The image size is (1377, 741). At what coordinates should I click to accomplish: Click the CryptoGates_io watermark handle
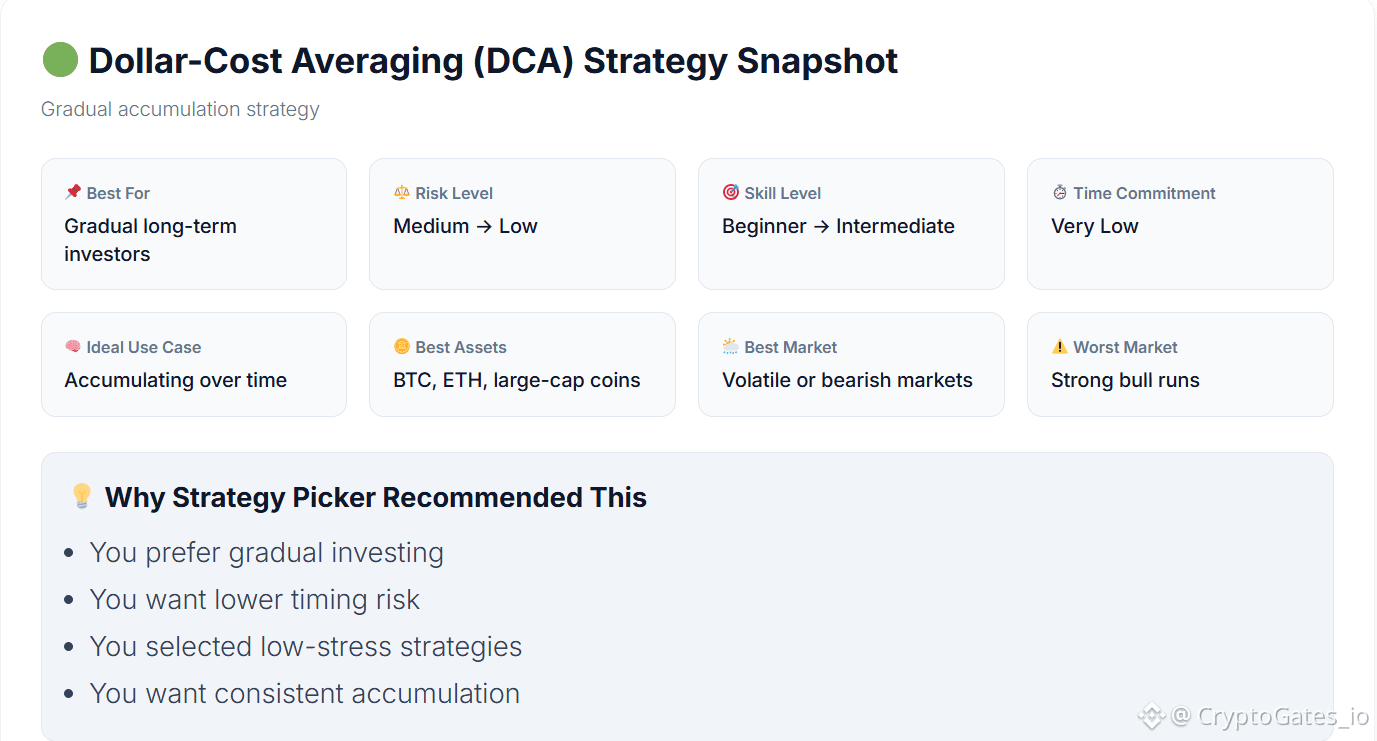coord(1270,716)
